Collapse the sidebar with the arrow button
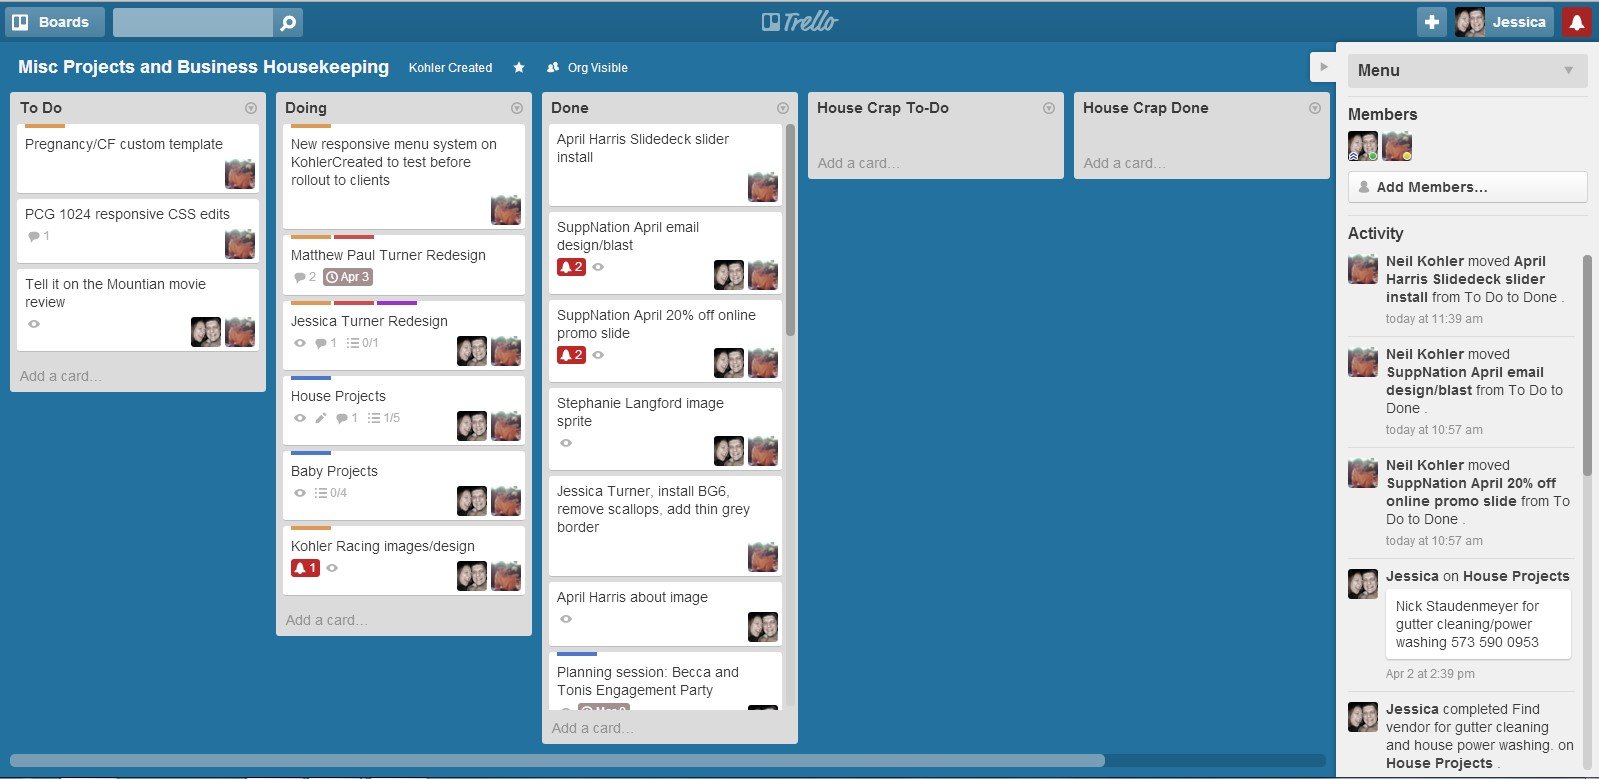The width and height of the screenshot is (1599, 779). [1324, 67]
